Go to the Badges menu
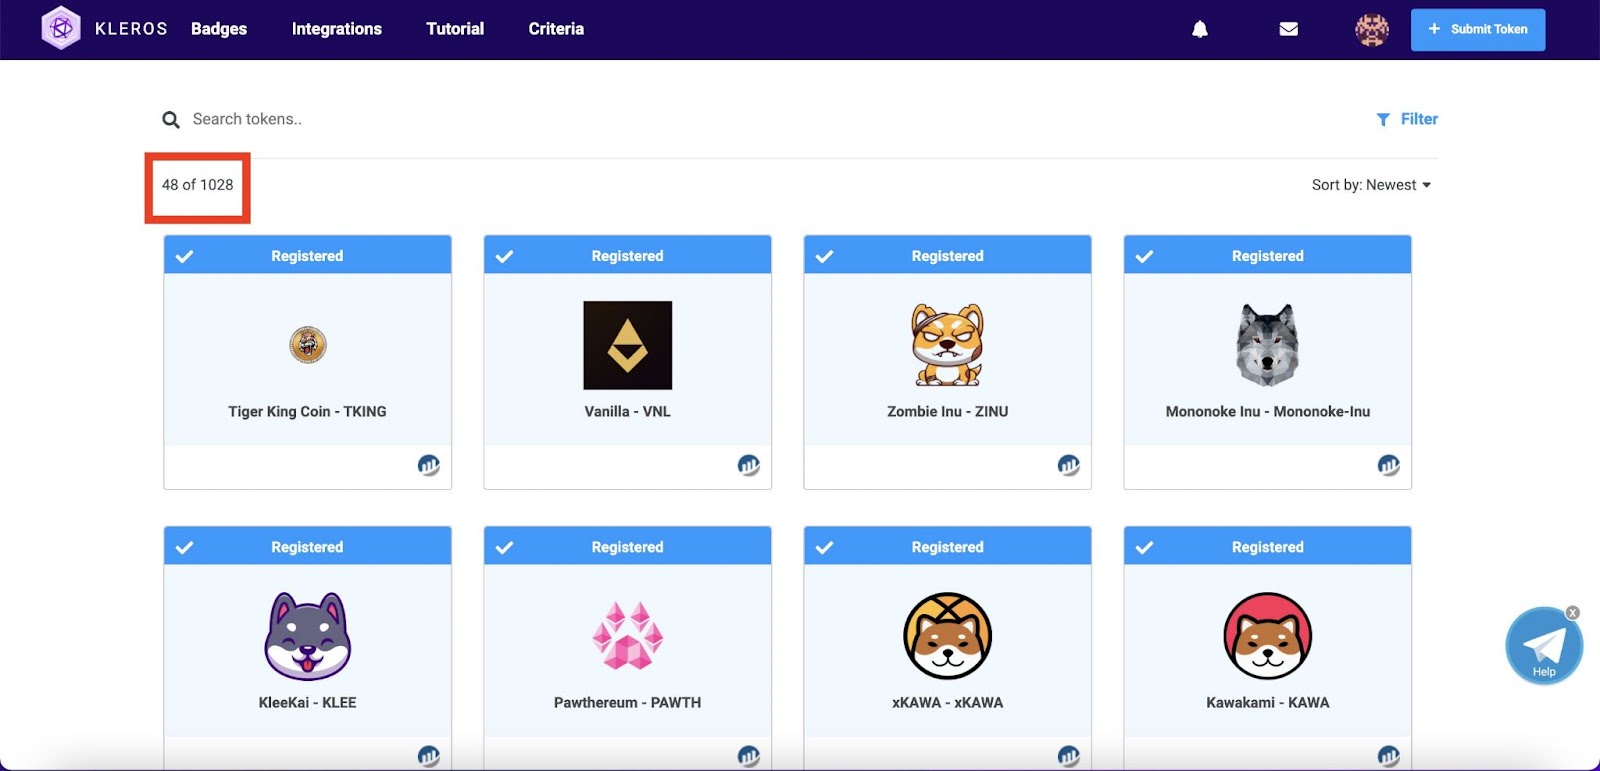1600x771 pixels. click(219, 29)
